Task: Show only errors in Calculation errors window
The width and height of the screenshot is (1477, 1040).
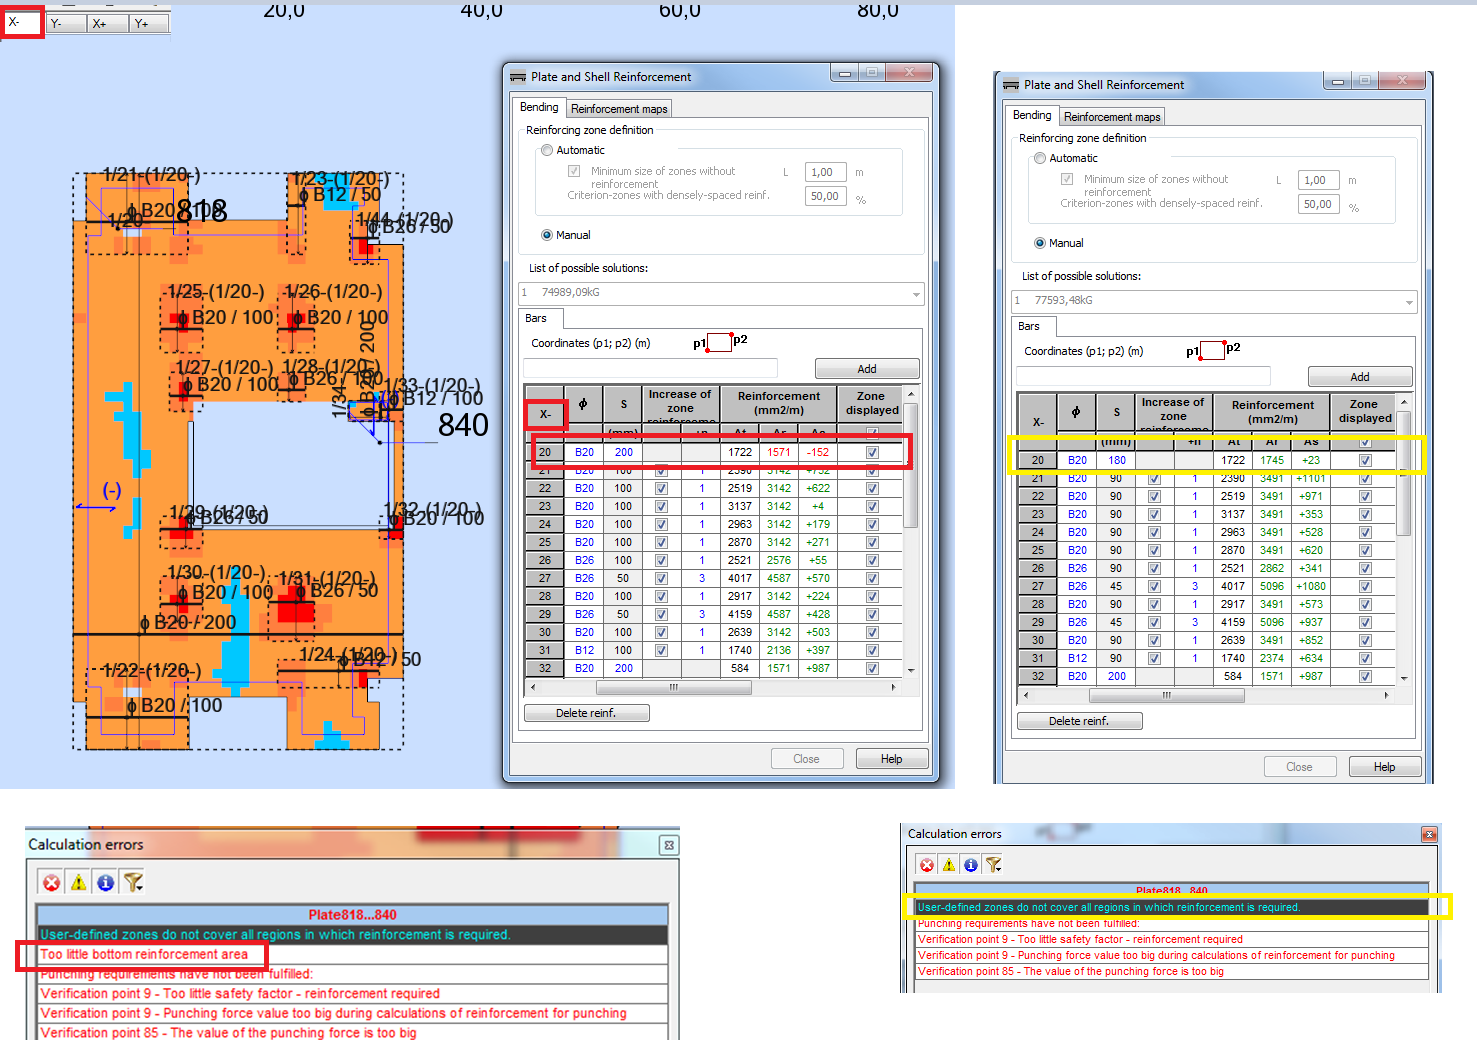Action: pos(50,881)
